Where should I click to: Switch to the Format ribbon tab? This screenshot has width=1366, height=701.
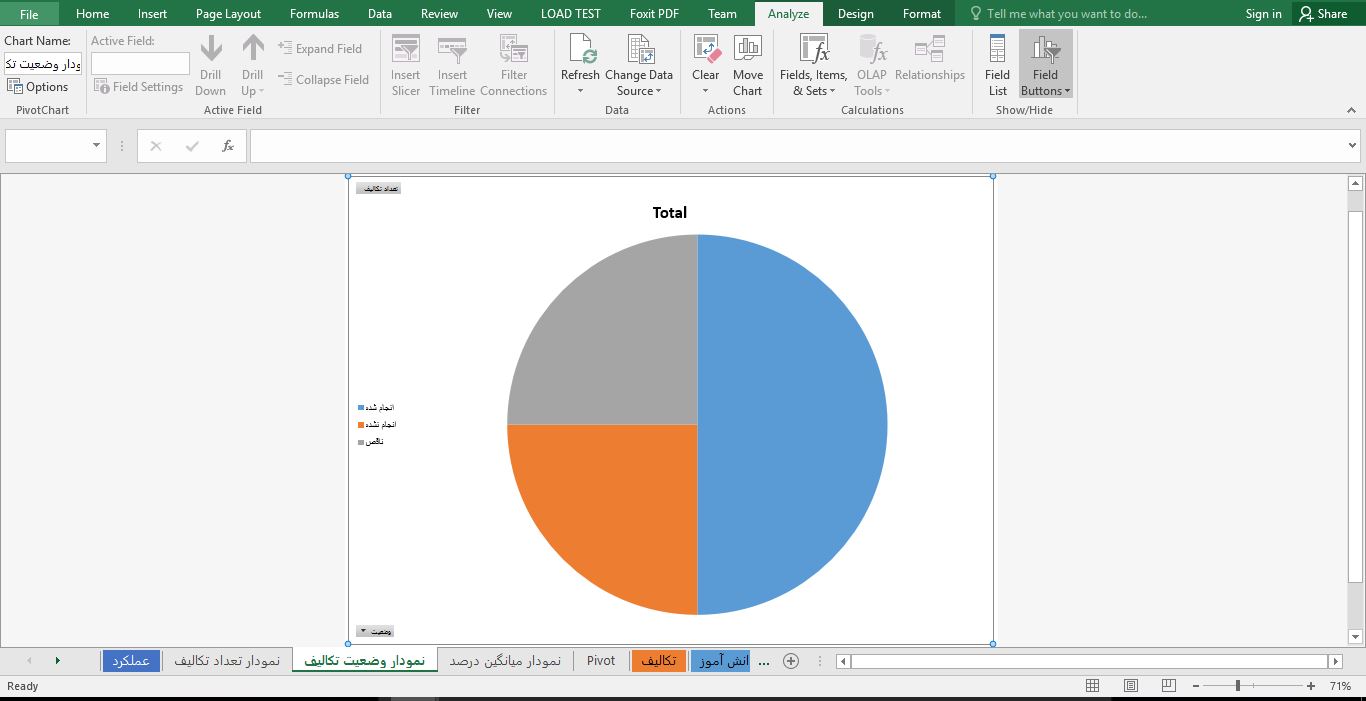[x=921, y=14]
